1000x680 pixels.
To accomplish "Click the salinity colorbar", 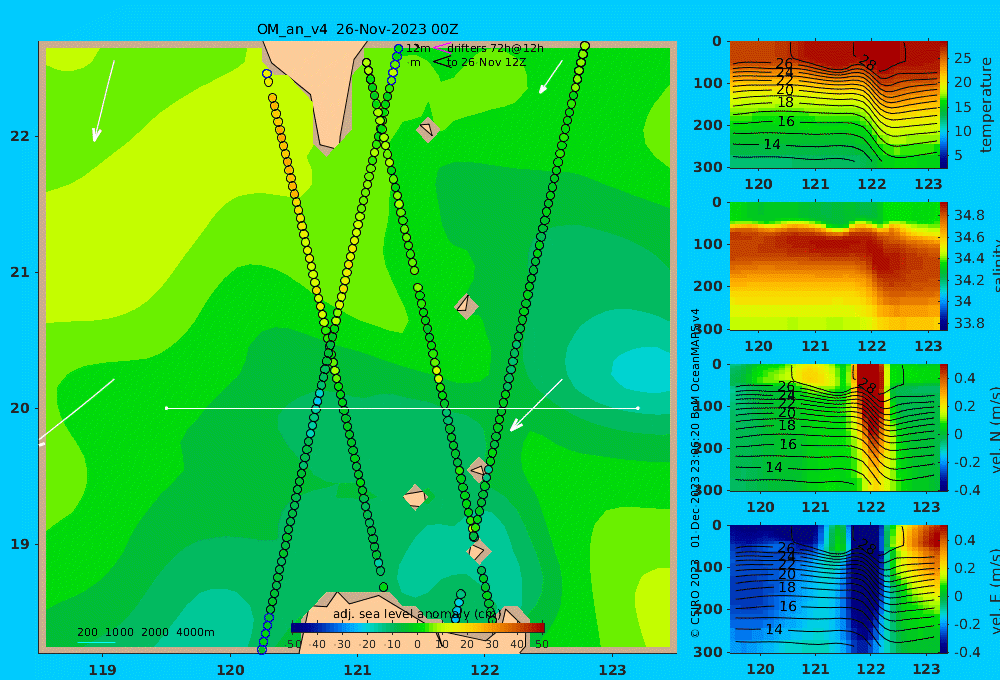I will (944, 266).
